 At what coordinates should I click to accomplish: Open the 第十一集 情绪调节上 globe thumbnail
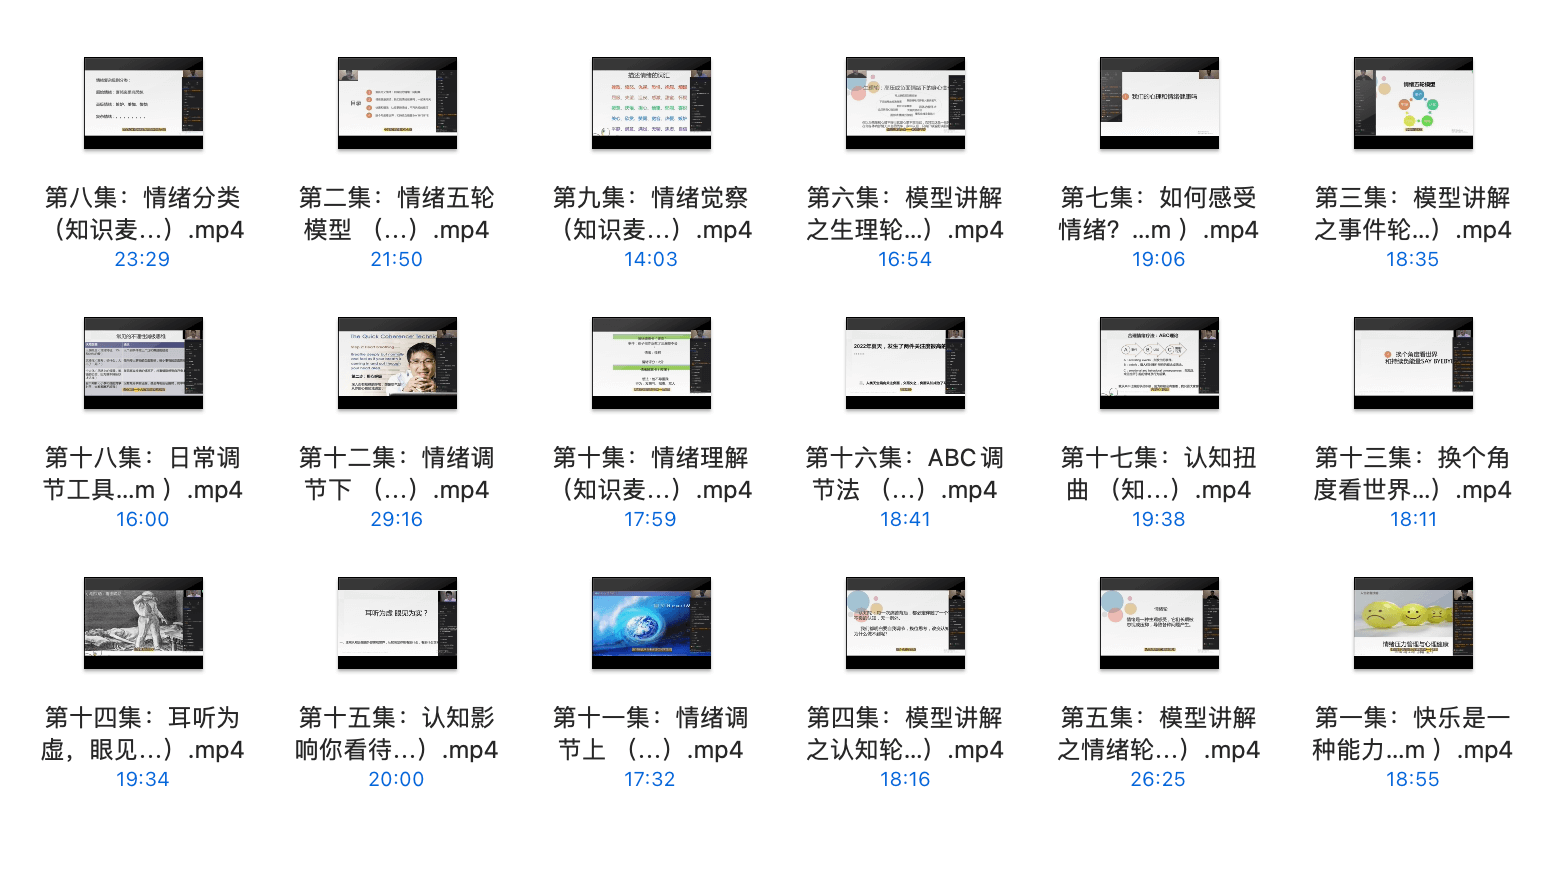(x=651, y=623)
